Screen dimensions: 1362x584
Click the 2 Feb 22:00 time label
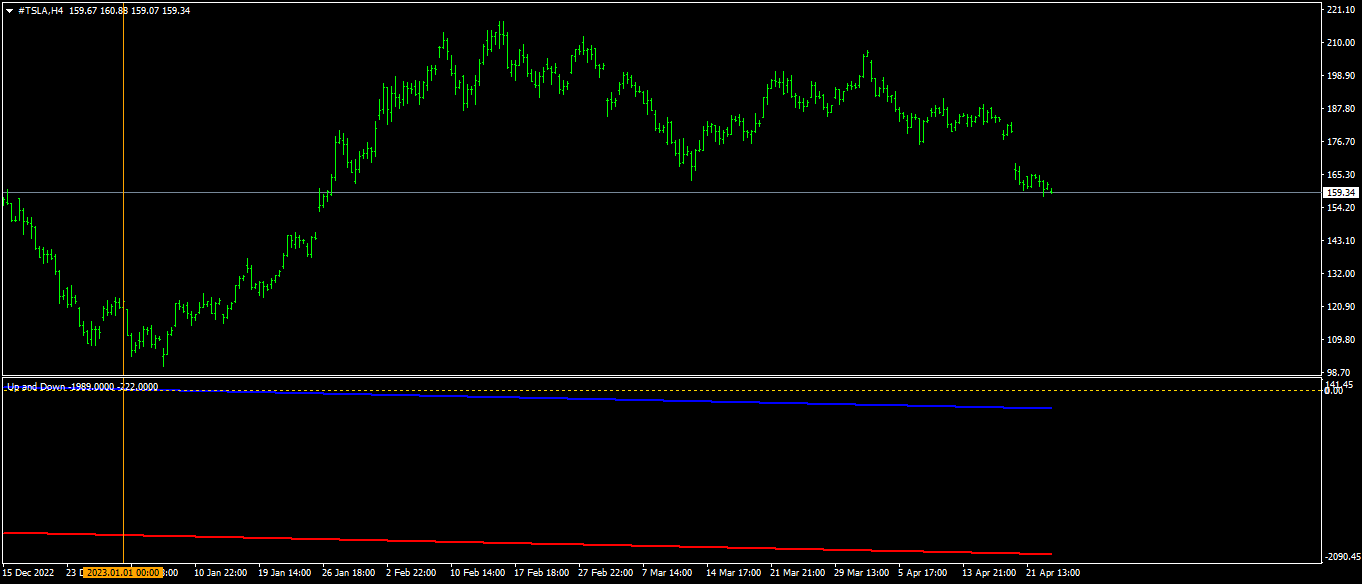point(412,573)
